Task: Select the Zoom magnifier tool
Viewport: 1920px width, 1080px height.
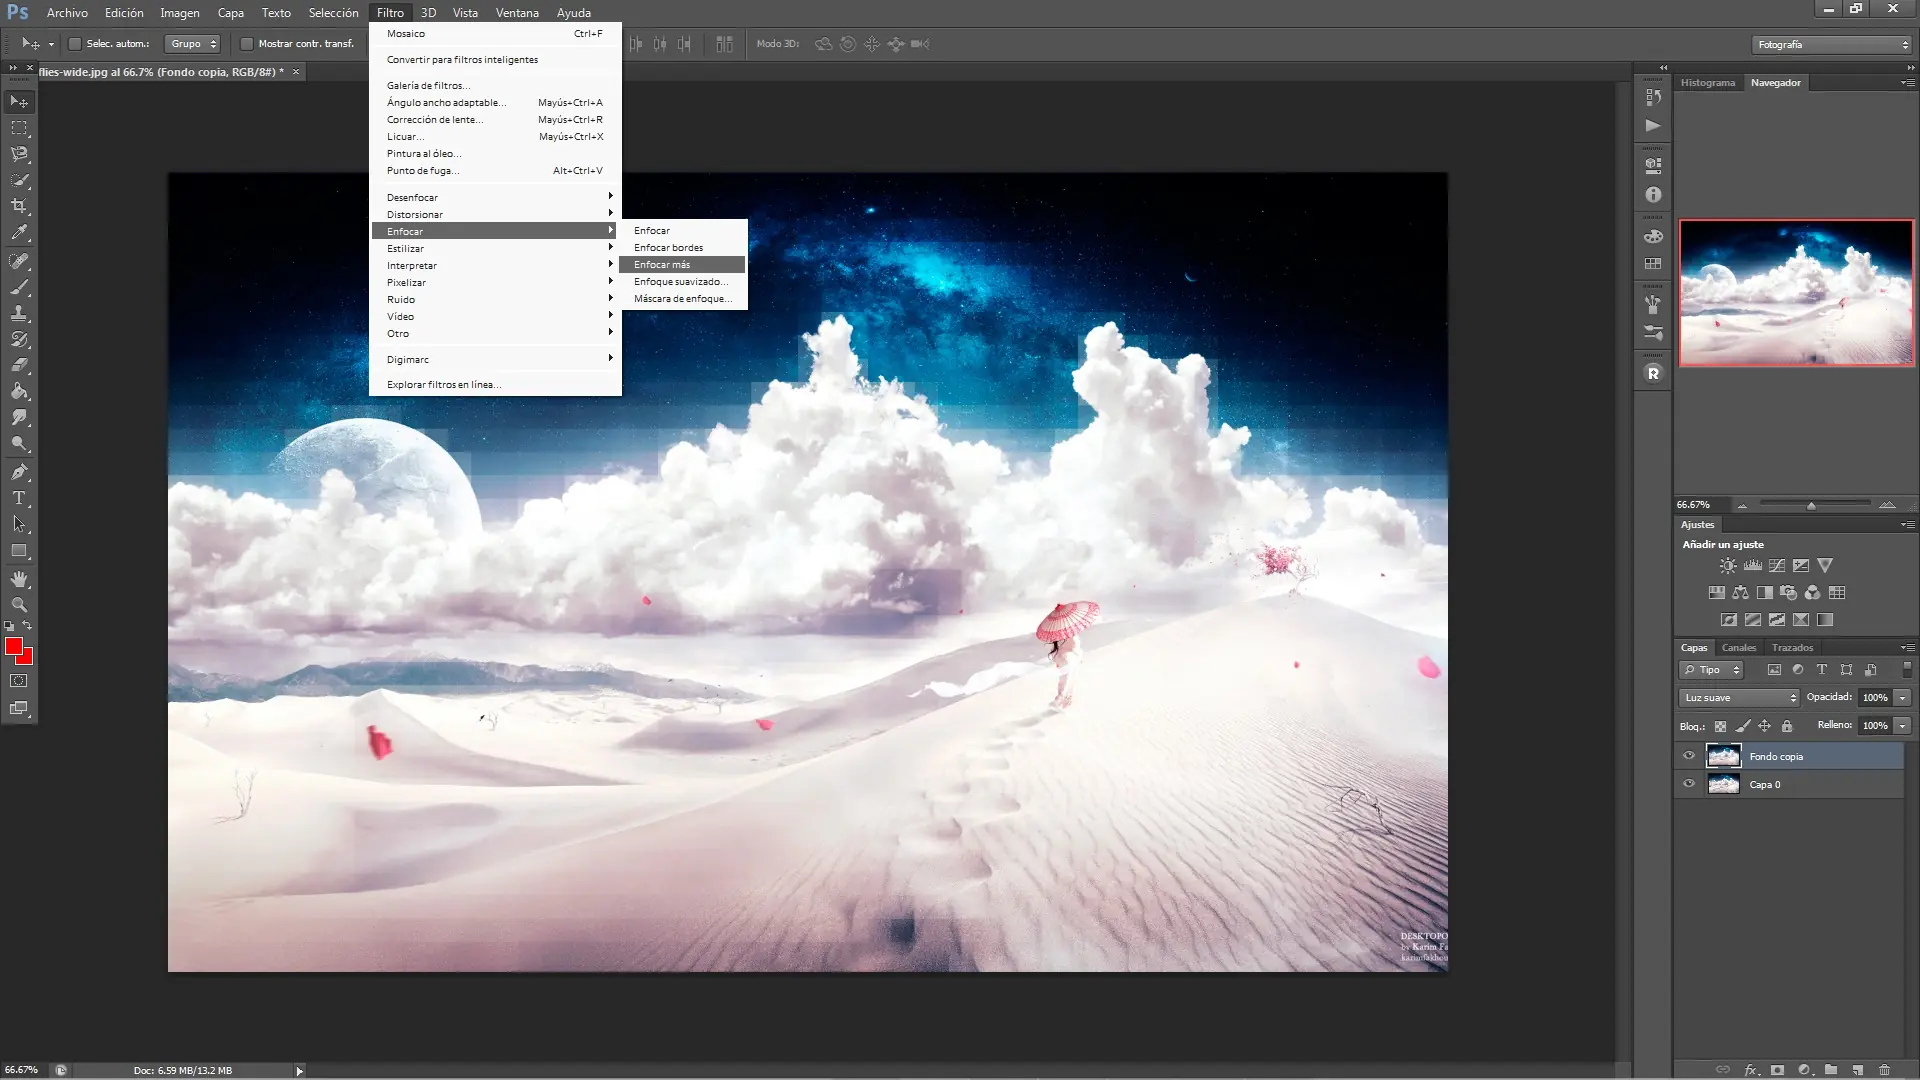Action: [x=19, y=605]
